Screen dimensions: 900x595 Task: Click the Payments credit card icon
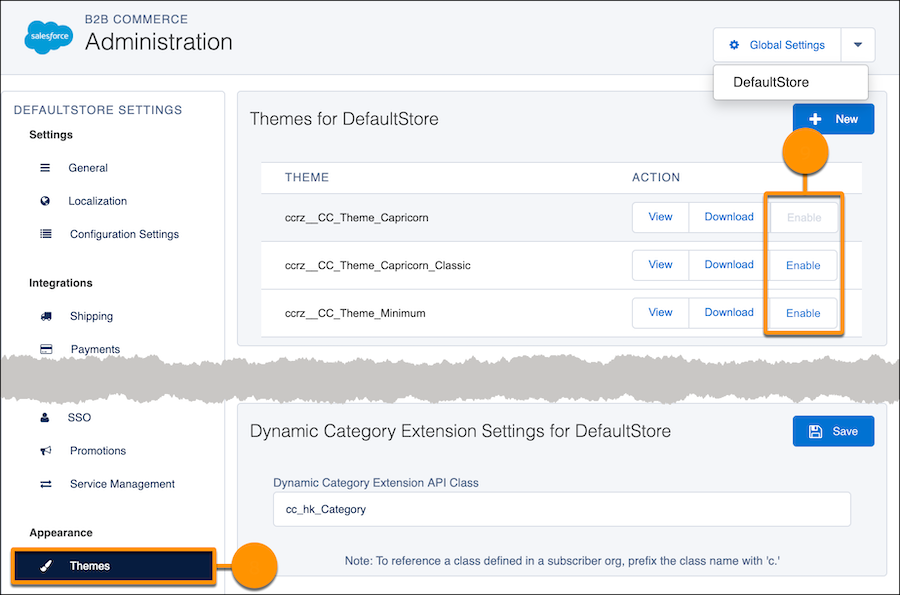pyautogui.click(x=46, y=349)
